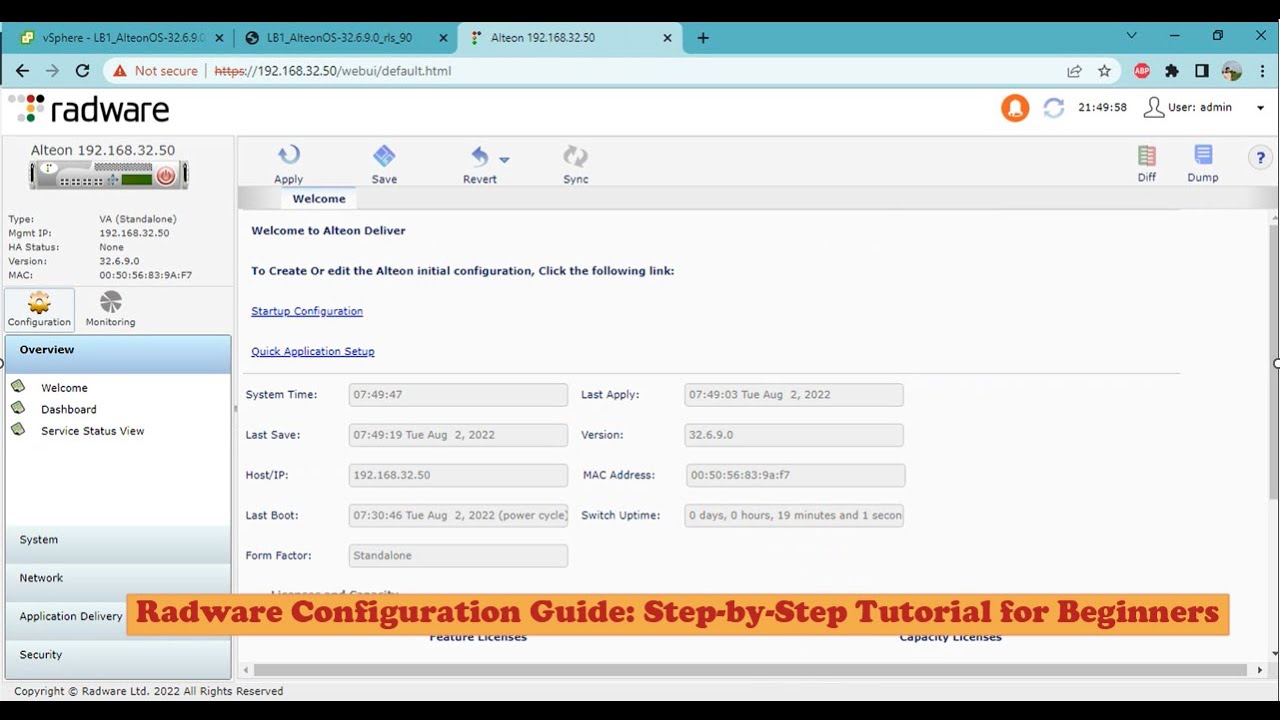Screen dimensions: 1280x720
Task: Select Dashboard in the Overview tree
Action: pos(69,410)
